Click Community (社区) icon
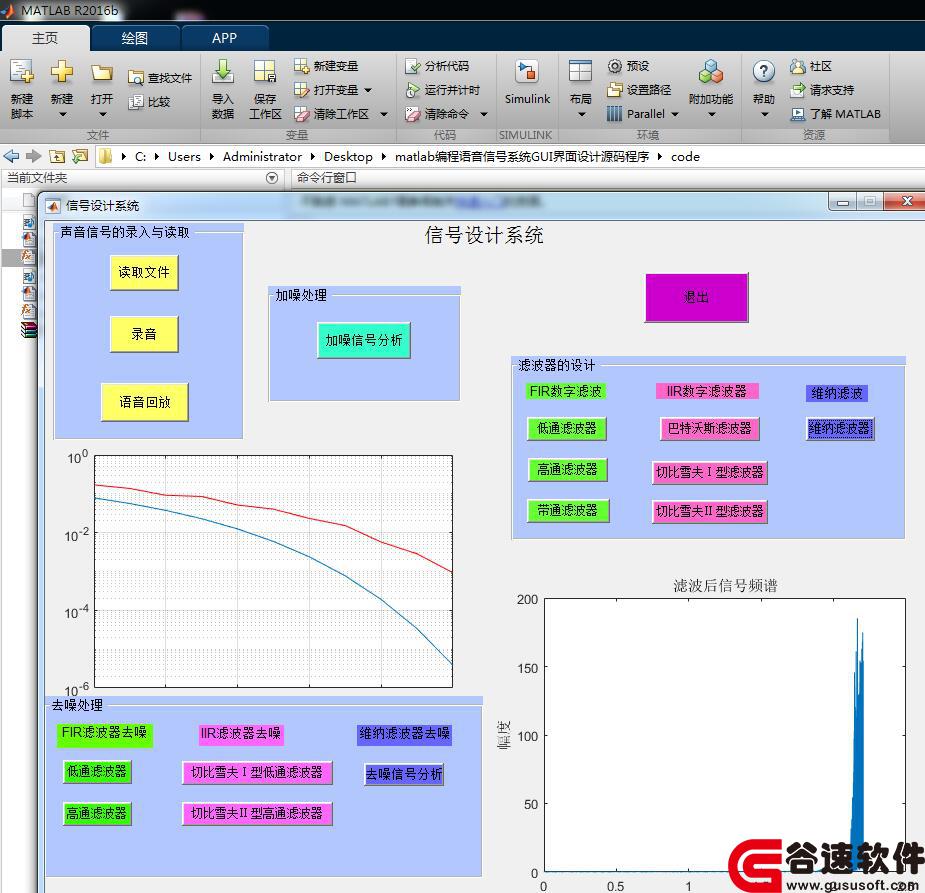Viewport: 925px width, 893px height. tap(798, 66)
